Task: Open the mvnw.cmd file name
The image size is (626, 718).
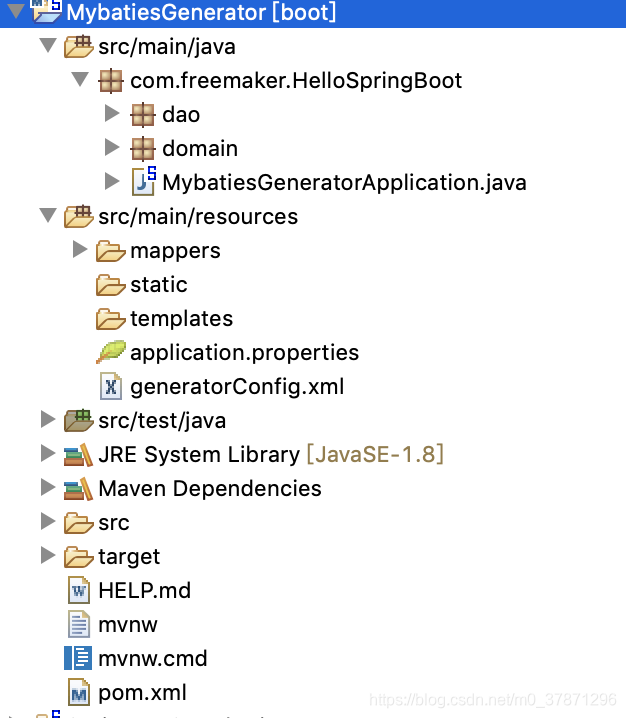Action: (x=153, y=658)
